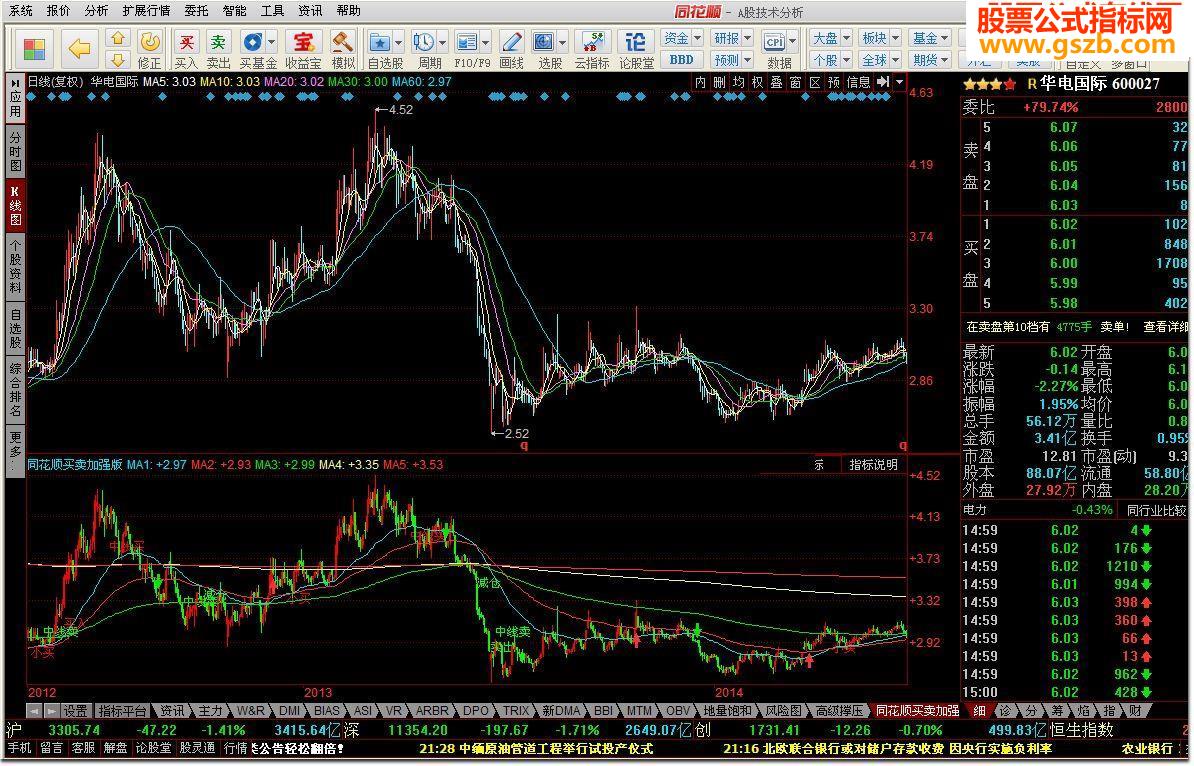Screen dimensions: 1194x766
Task: Open the F10/F9 info icon
Action: tap(467, 43)
